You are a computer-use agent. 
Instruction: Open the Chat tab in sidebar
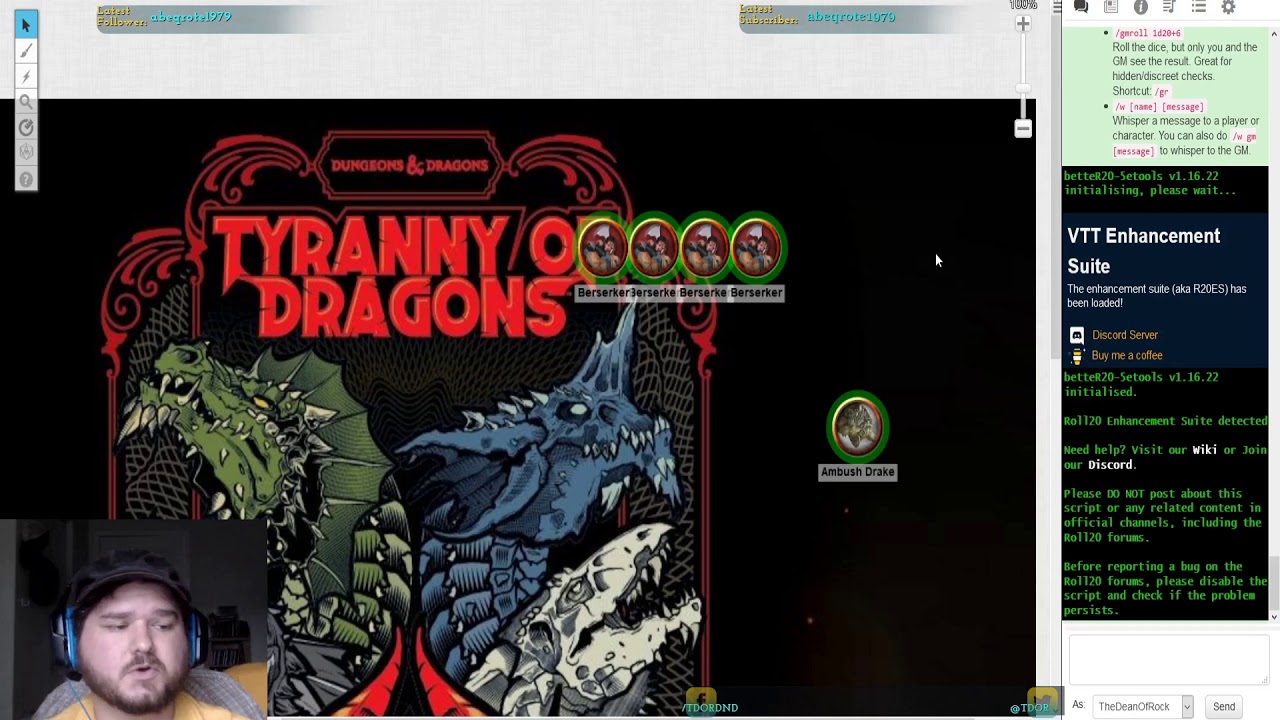pyautogui.click(x=1081, y=7)
